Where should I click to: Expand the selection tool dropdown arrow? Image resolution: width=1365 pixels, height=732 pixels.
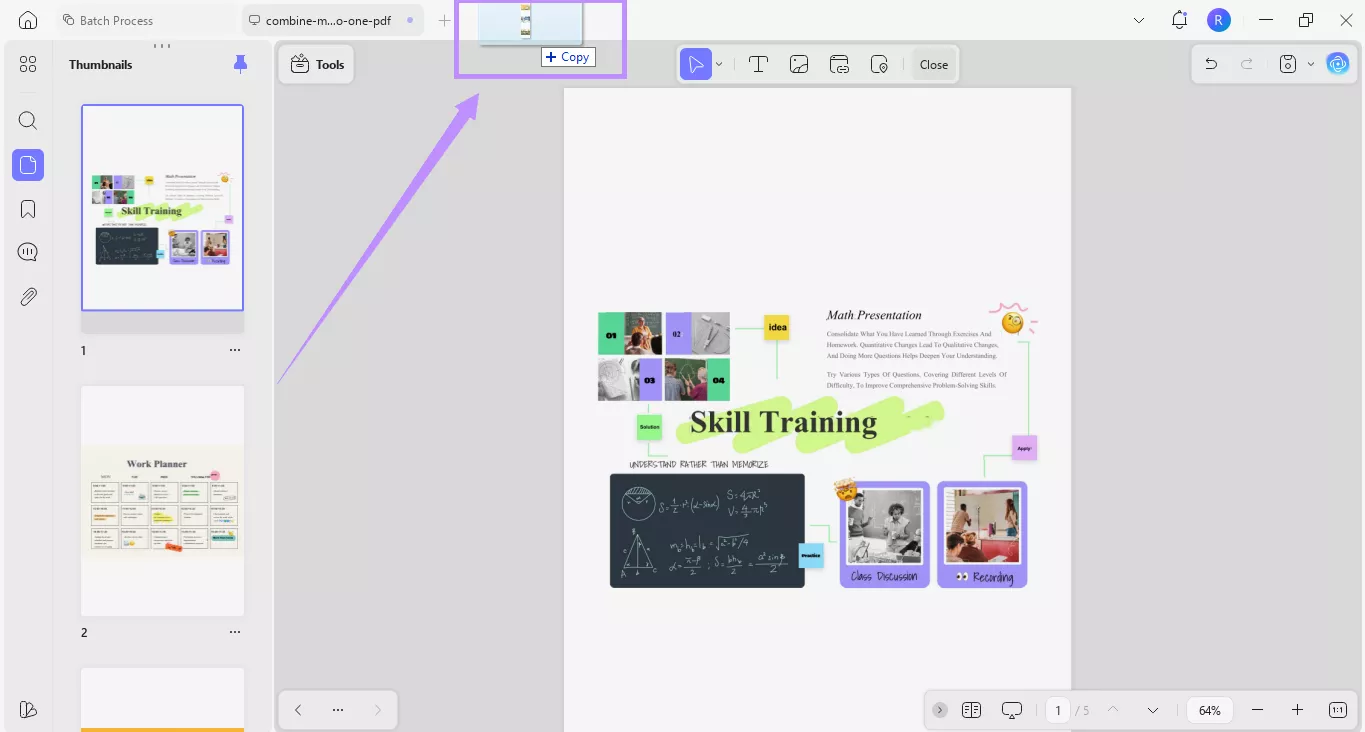pos(718,63)
